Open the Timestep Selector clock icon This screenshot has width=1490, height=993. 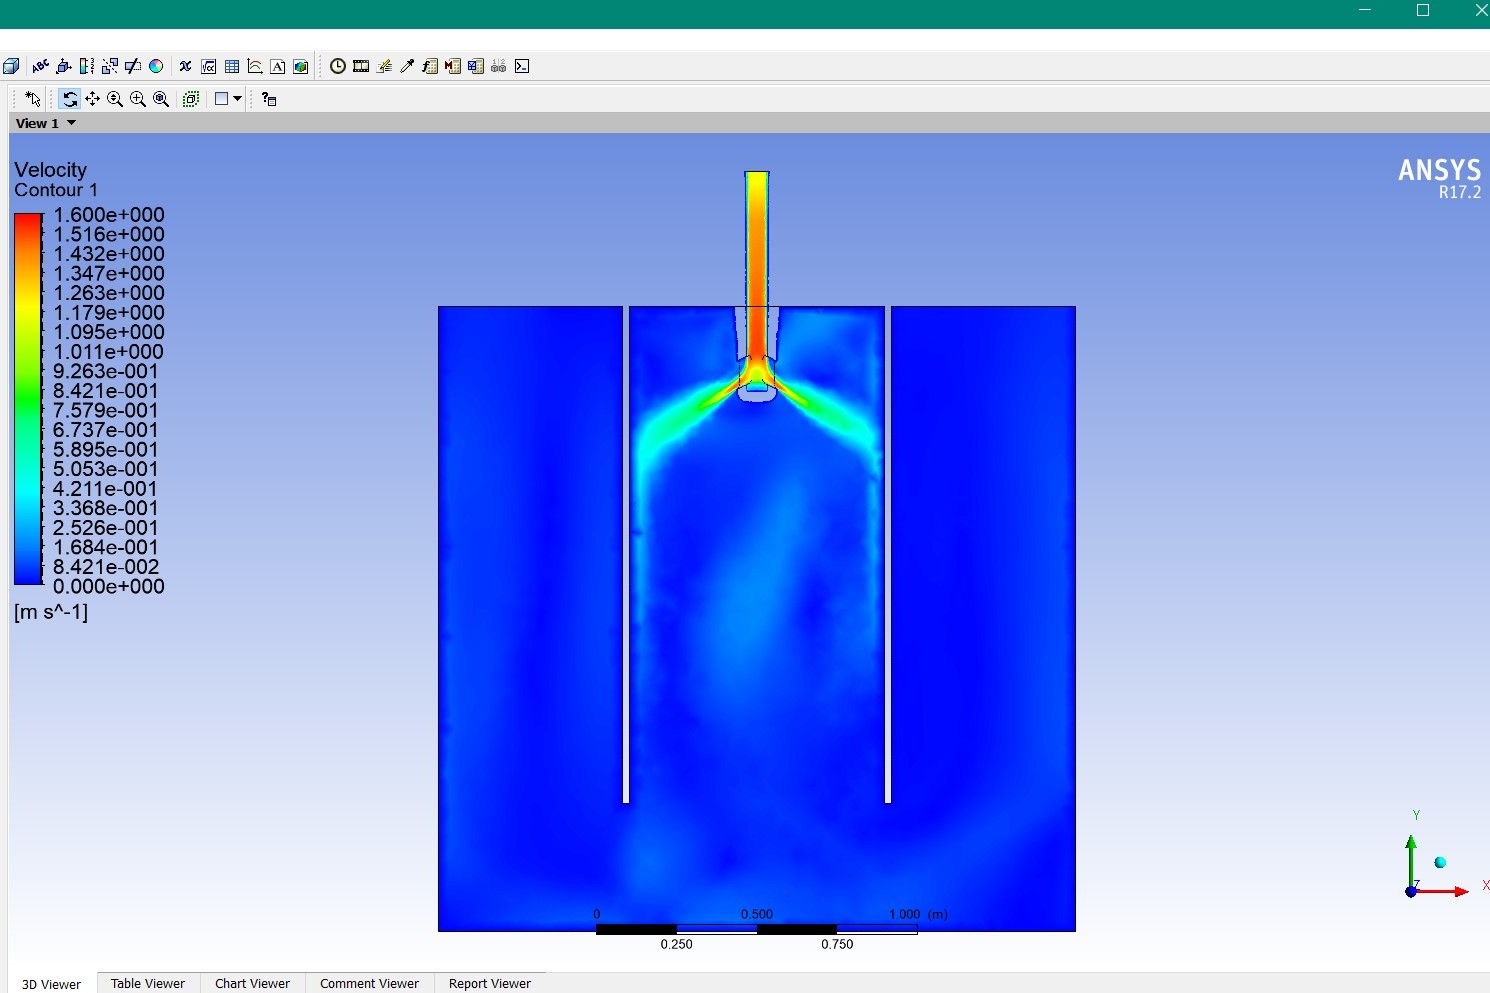point(338,66)
